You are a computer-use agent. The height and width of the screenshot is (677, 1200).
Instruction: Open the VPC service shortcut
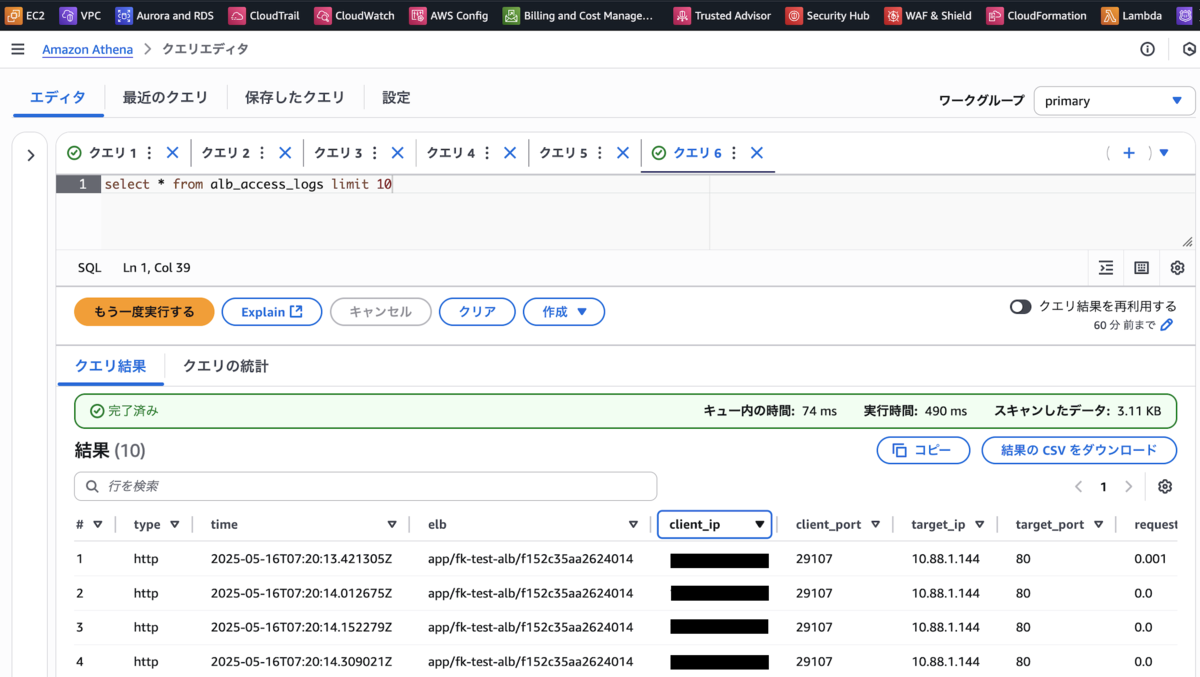(x=81, y=16)
